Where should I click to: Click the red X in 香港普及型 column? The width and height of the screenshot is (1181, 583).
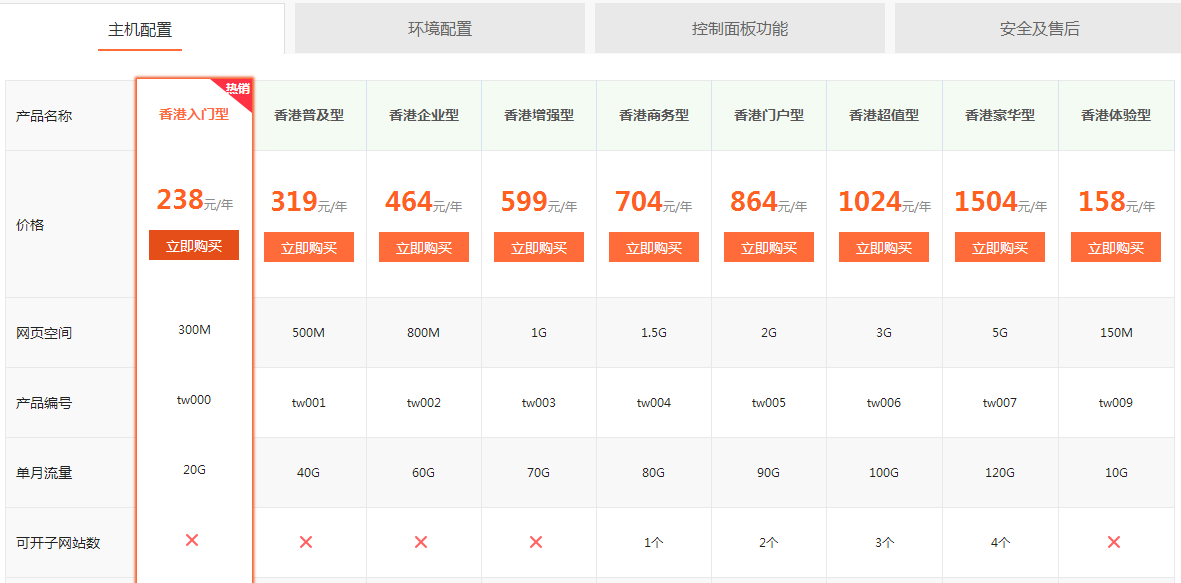306,542
